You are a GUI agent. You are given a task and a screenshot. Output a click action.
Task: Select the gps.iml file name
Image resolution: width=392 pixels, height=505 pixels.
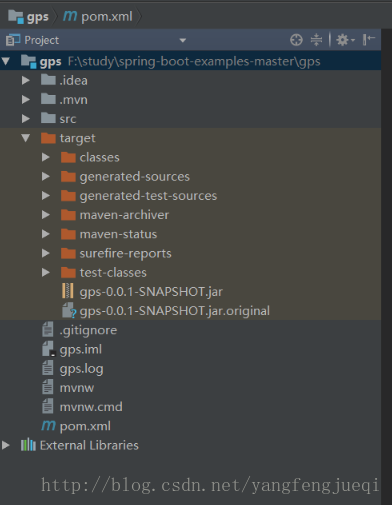tap(81, 350)
